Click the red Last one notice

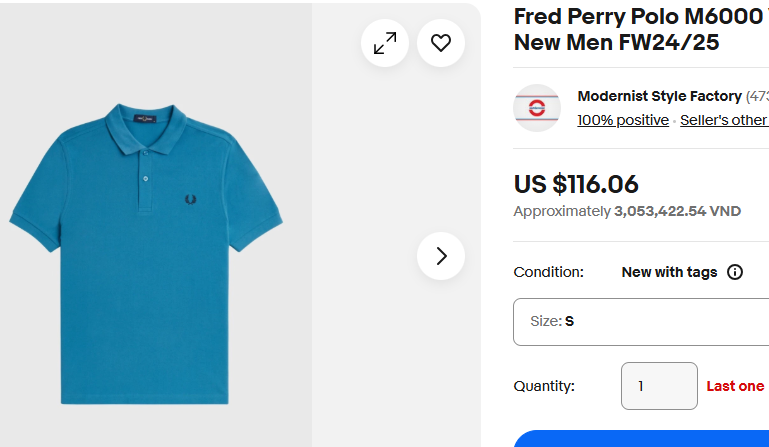click(735, 386)
